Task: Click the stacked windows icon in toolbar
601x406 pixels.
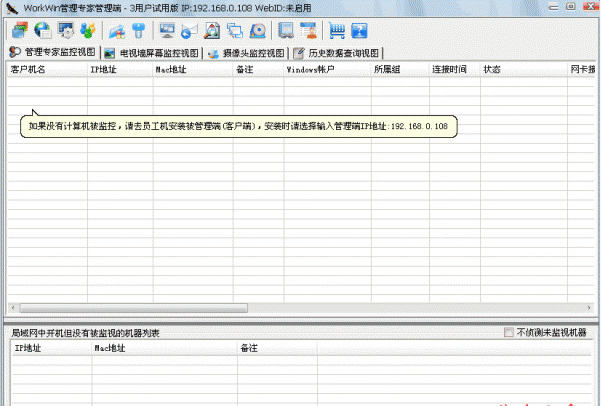Action: coord(20,30)
